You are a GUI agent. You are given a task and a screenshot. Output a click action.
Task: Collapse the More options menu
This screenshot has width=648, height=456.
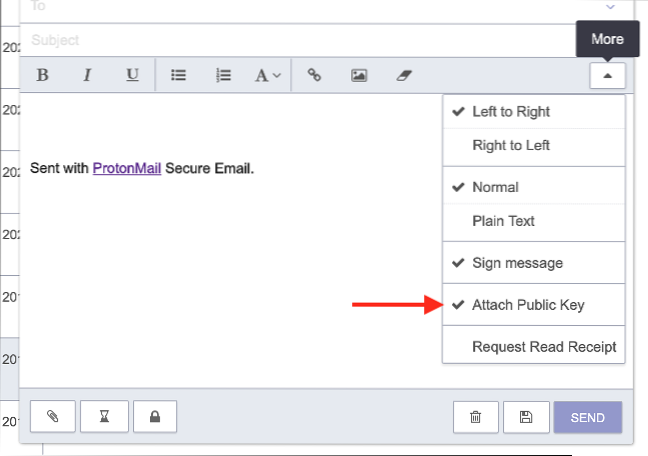pos(607,76)
